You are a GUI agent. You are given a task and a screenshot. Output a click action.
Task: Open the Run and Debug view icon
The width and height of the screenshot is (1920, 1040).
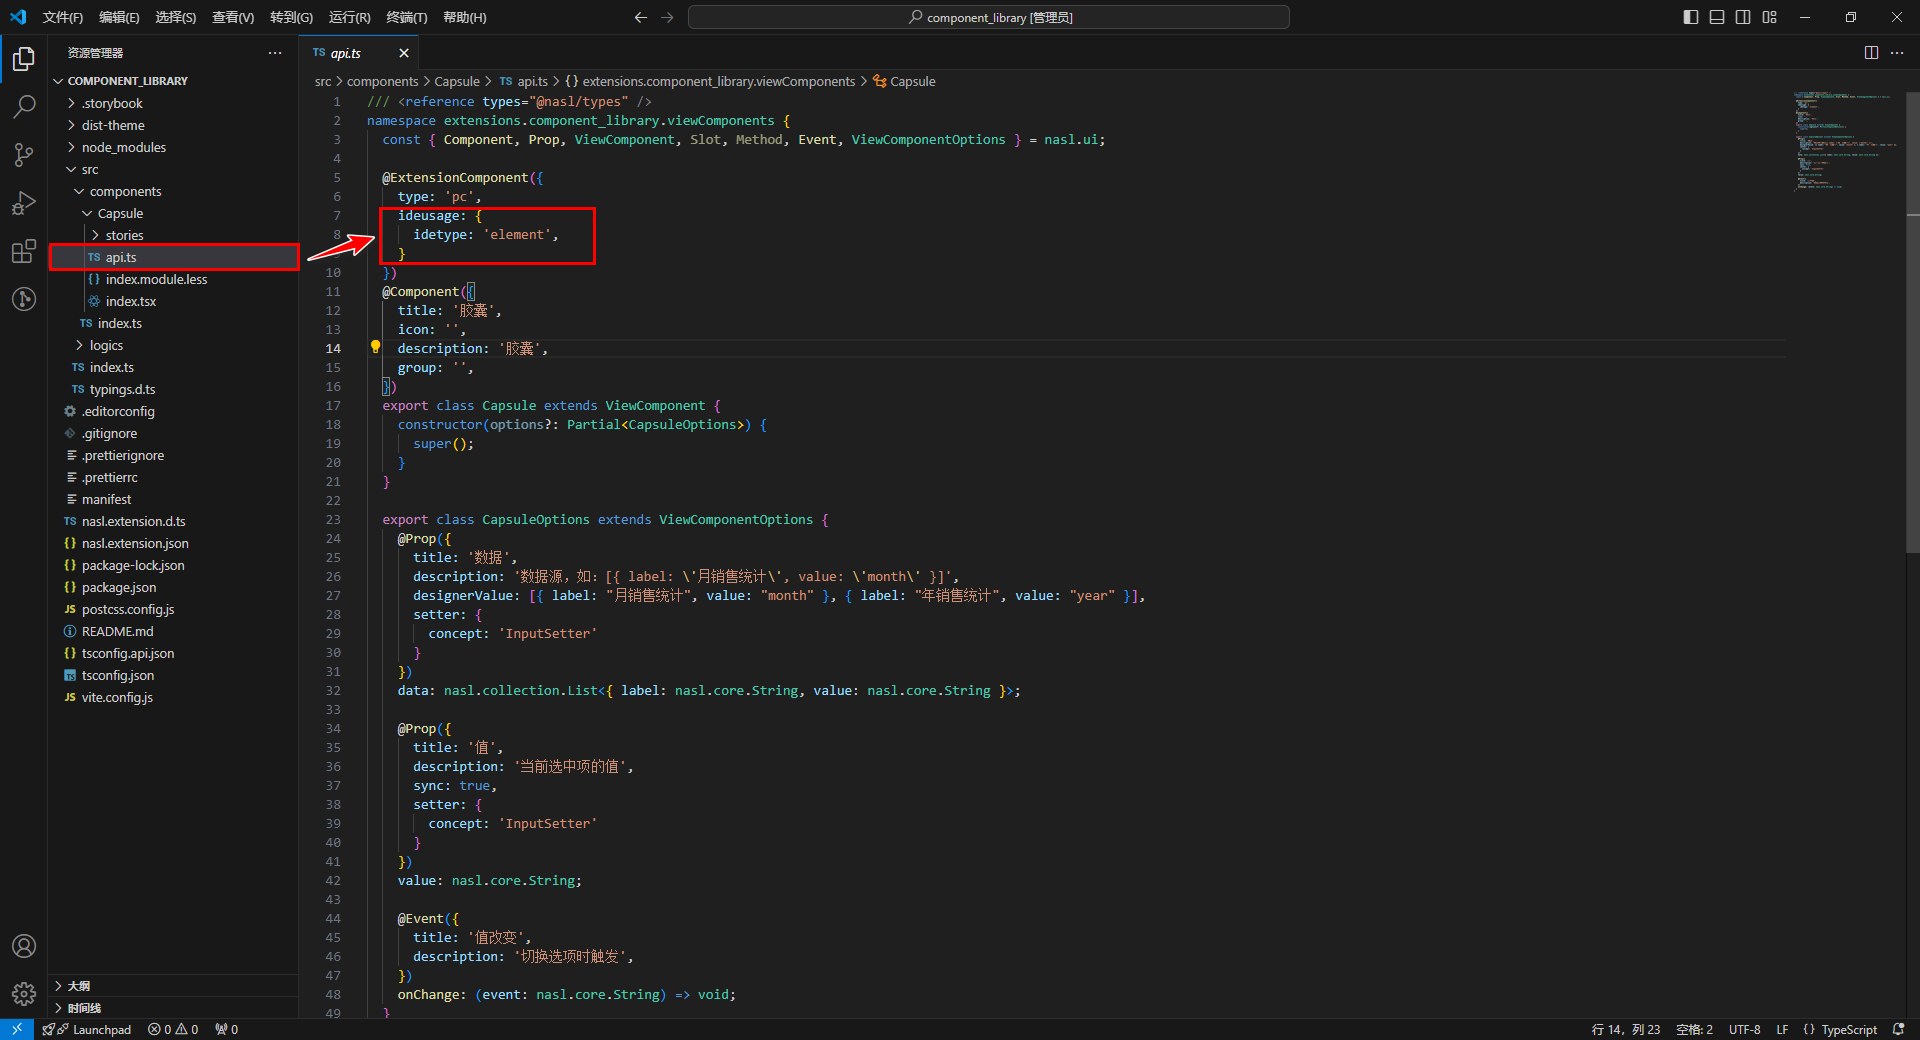click(24, 203)
